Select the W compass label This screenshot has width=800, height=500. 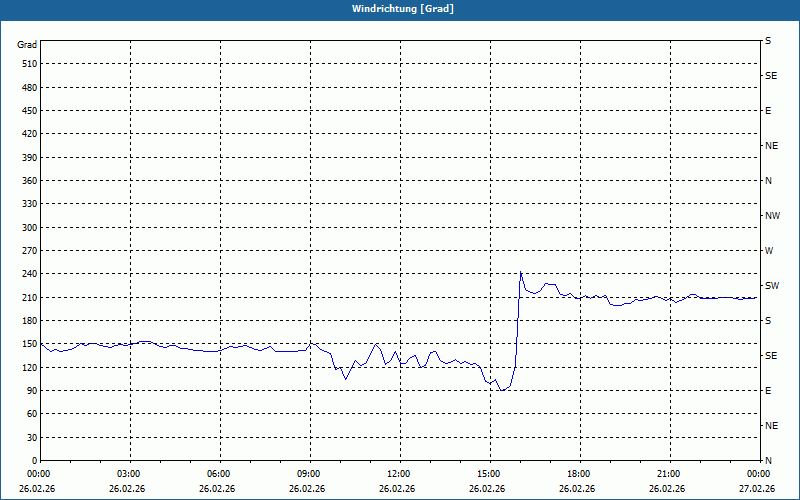click(x=769, y=251)
